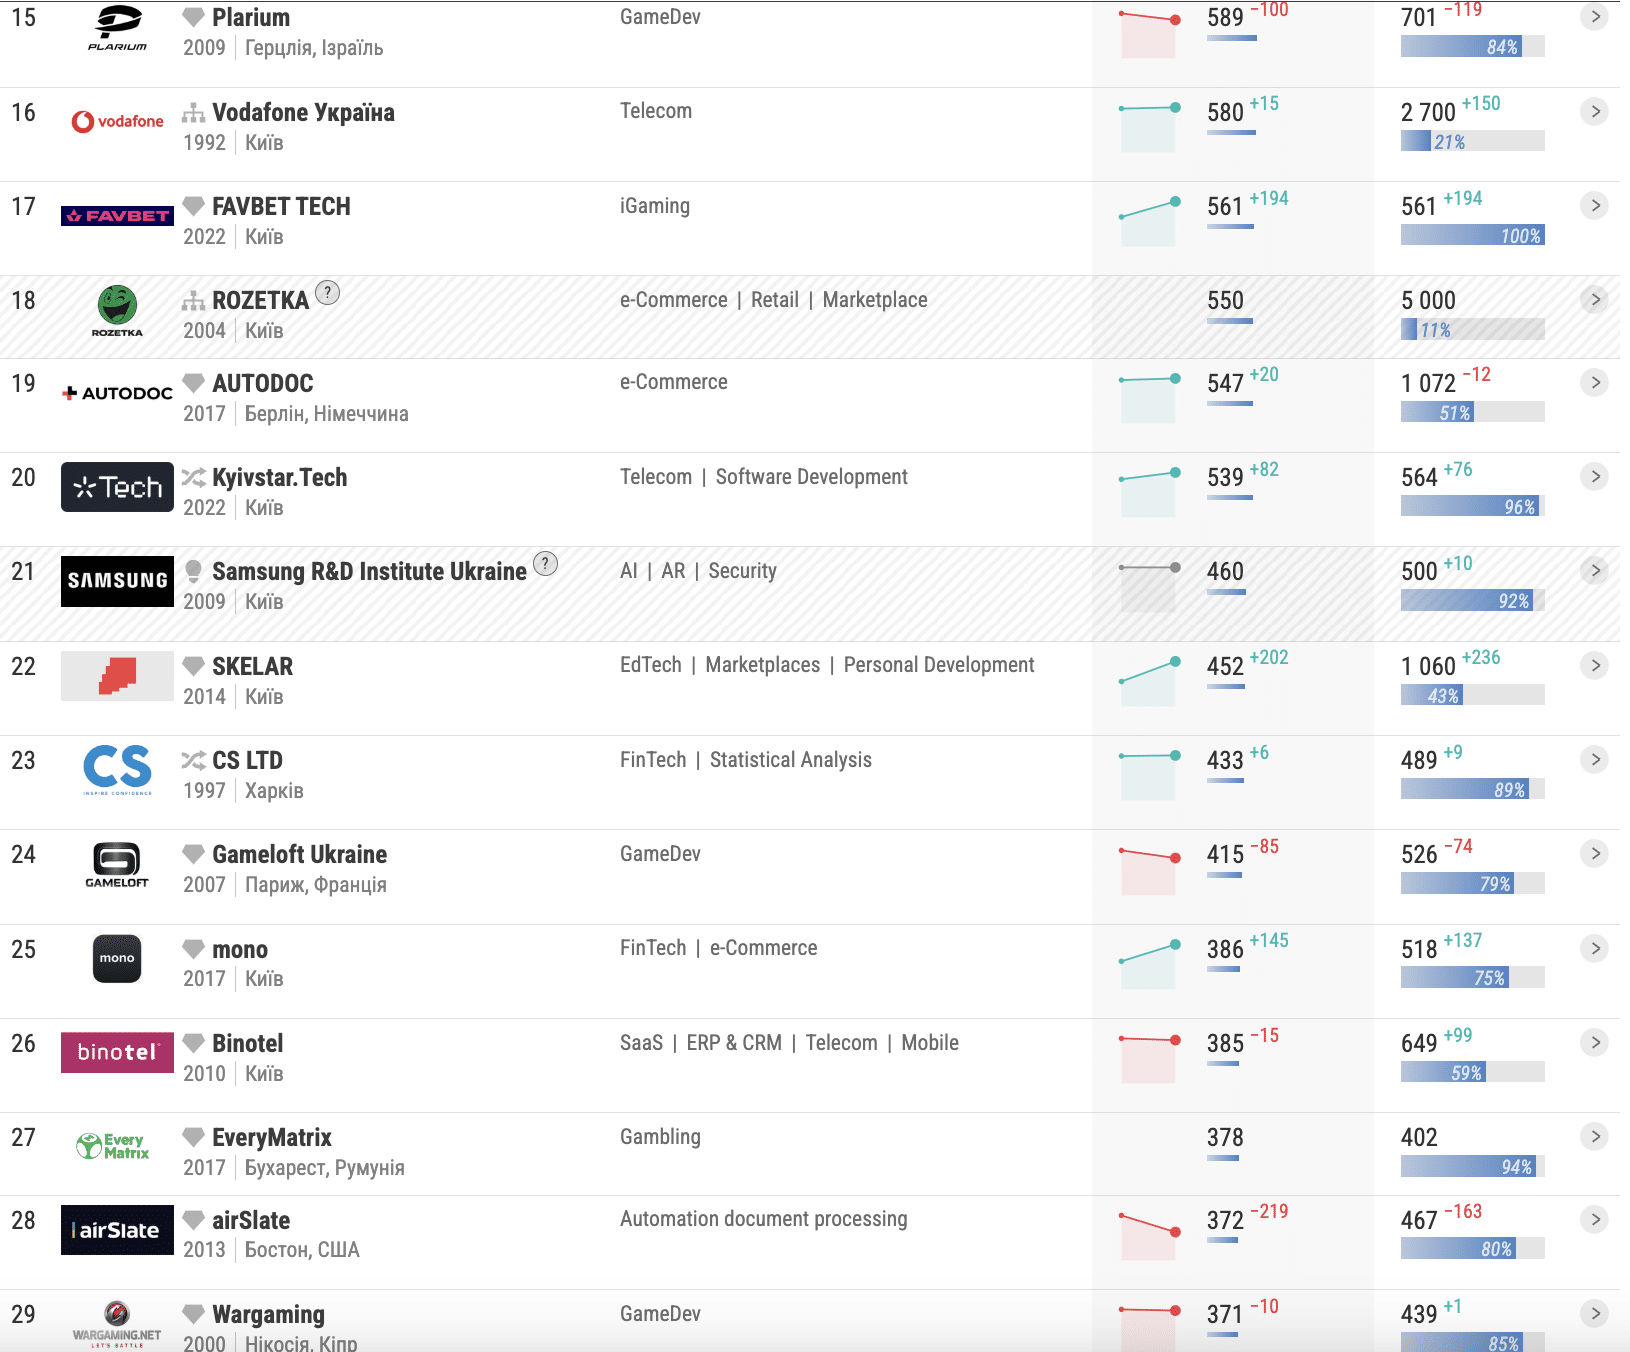
Task: Click the Vodafone logo
Action: coord(117,122)
